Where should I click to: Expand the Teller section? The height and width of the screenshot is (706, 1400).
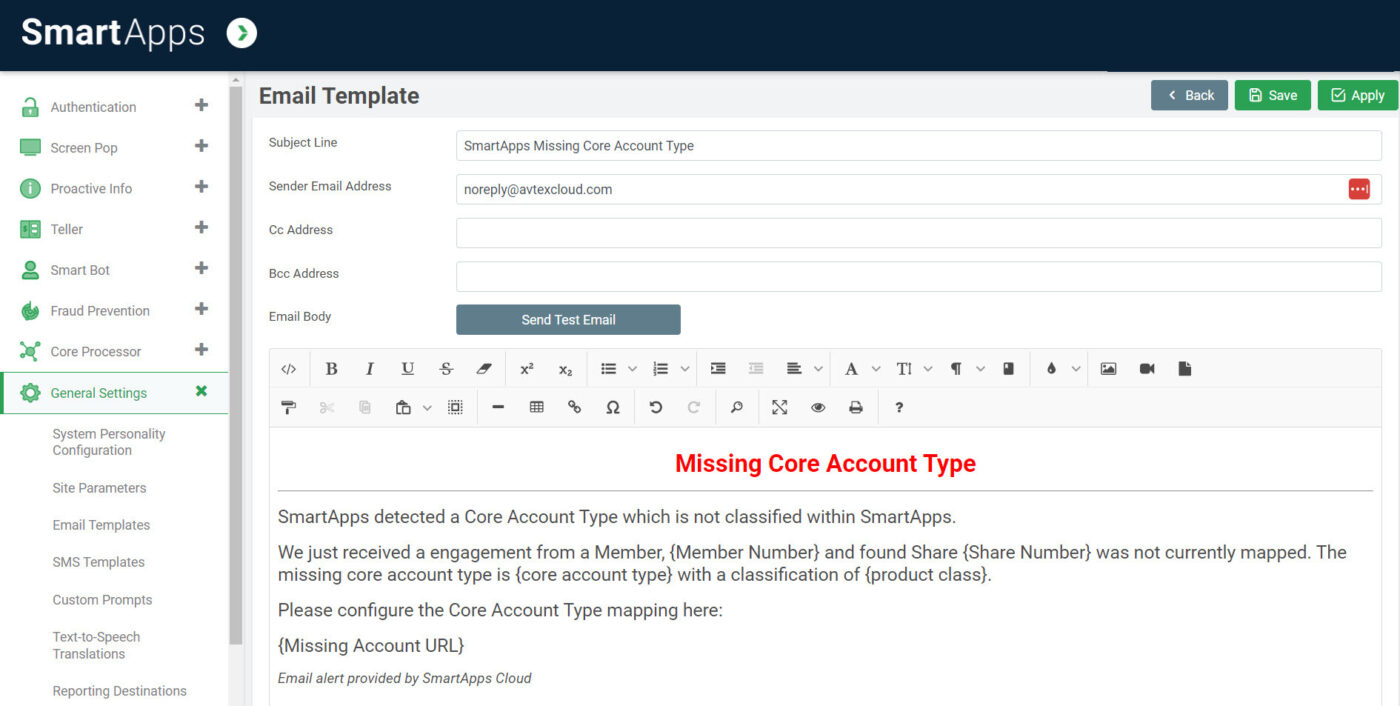tap(201, 228)
